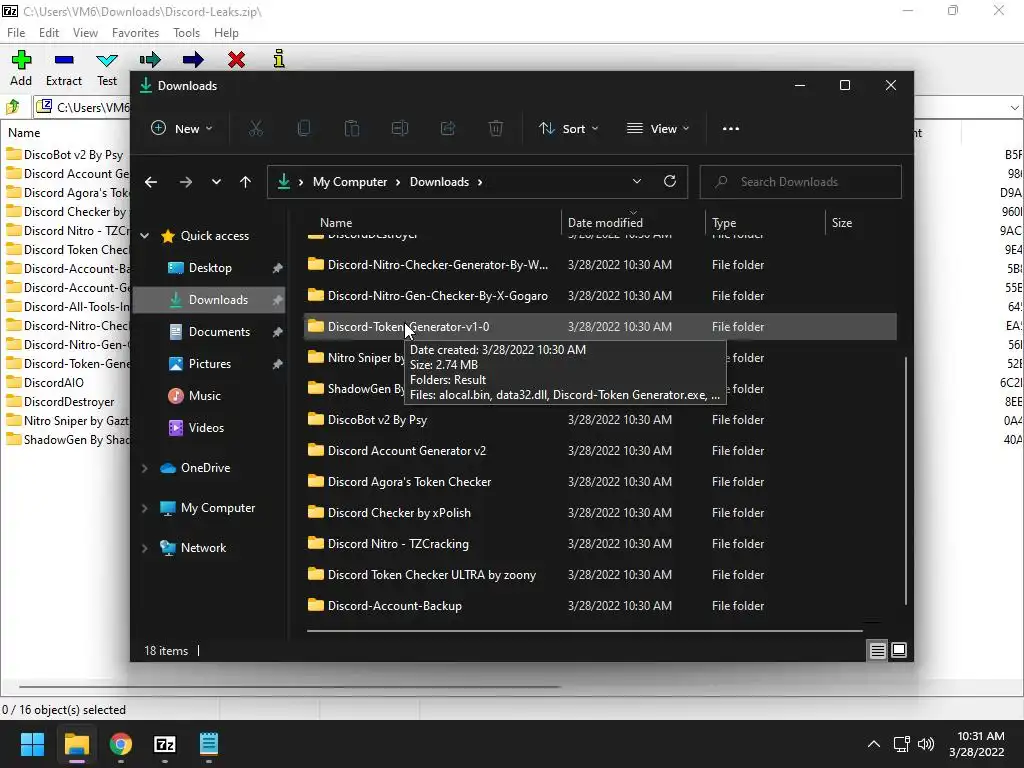Open 7-Zip address bar dropdown arrow
The image size is (1024, 768).
pos(1014,107)
